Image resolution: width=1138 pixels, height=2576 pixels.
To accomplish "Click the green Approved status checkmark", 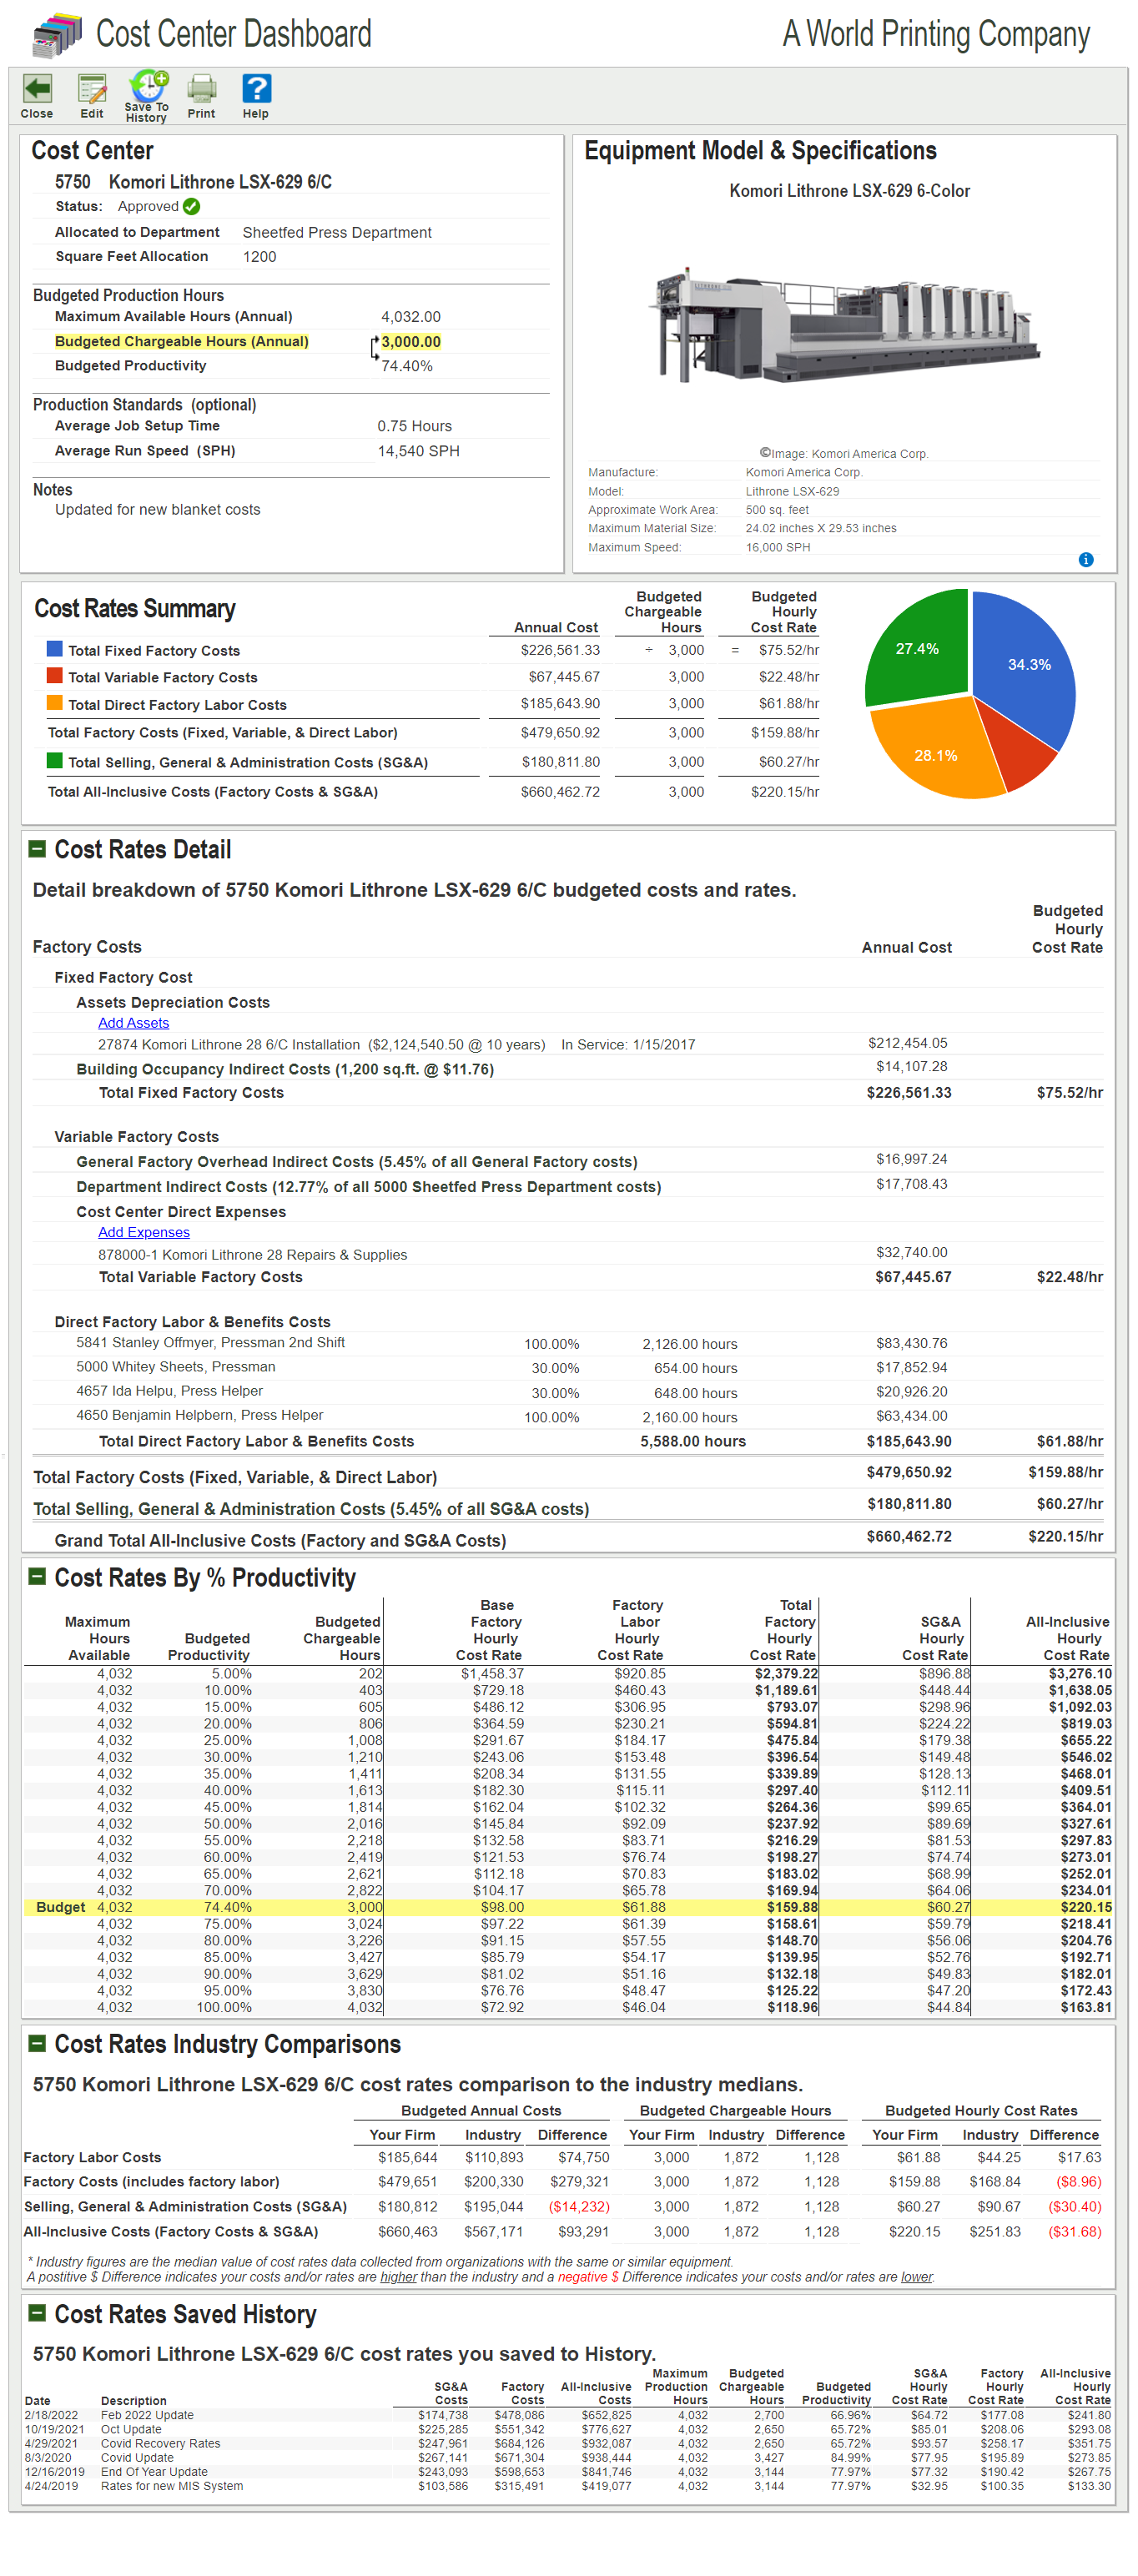I will tap(192, 206).
